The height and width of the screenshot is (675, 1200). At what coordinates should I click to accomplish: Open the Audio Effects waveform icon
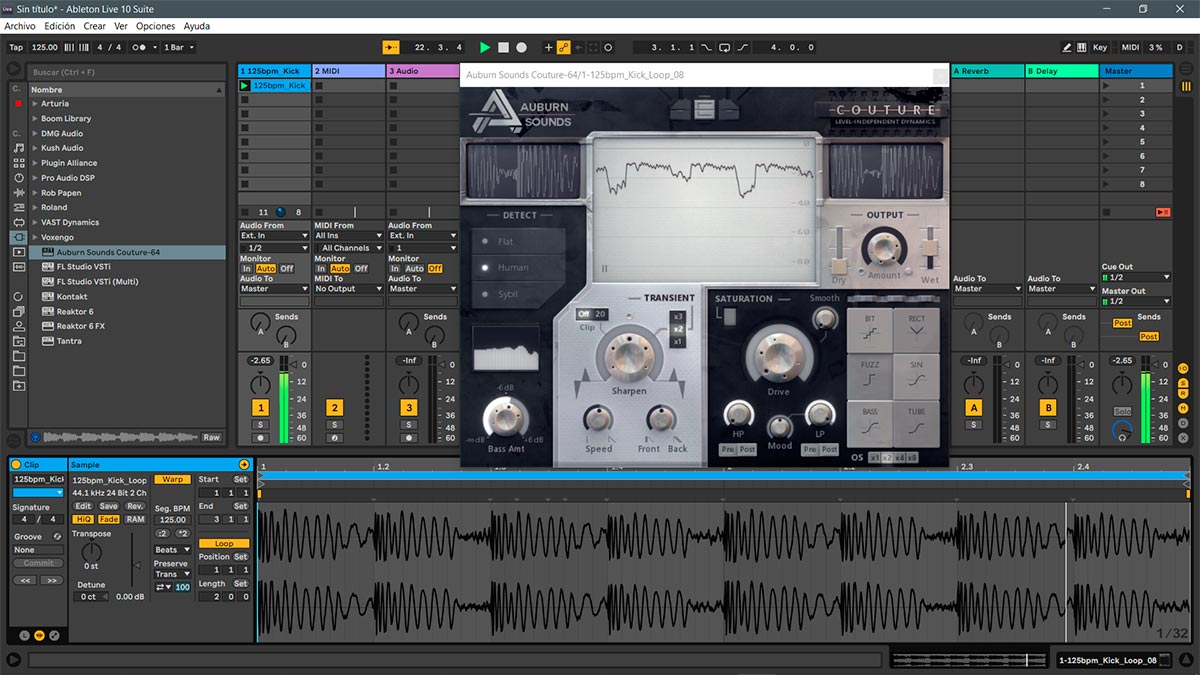[18, 192]
